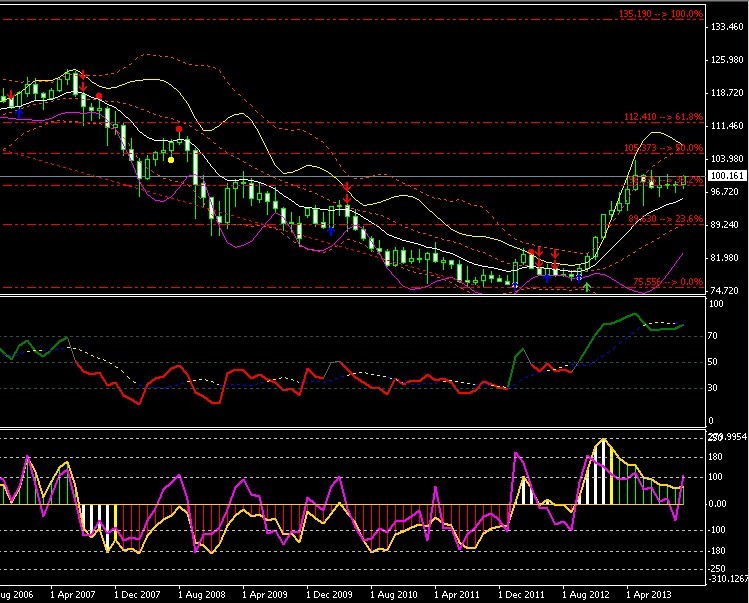Viewport: 749px width, 603px height.
Task: Select the 74.720 price axis label
Action: [724, 291]
